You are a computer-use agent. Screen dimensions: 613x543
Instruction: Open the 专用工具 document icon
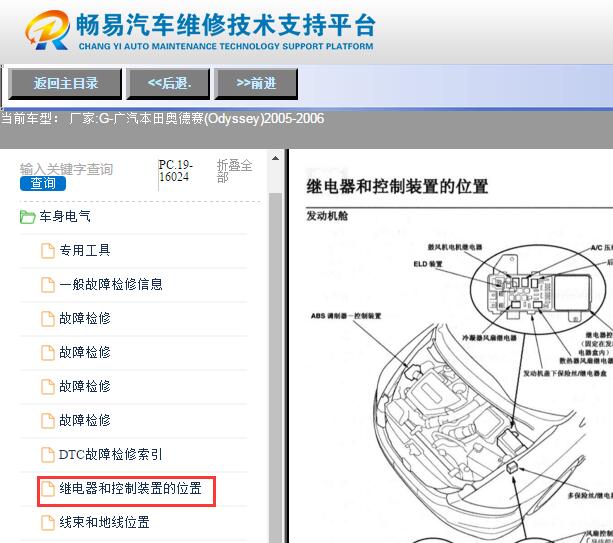tap(48, 251)
